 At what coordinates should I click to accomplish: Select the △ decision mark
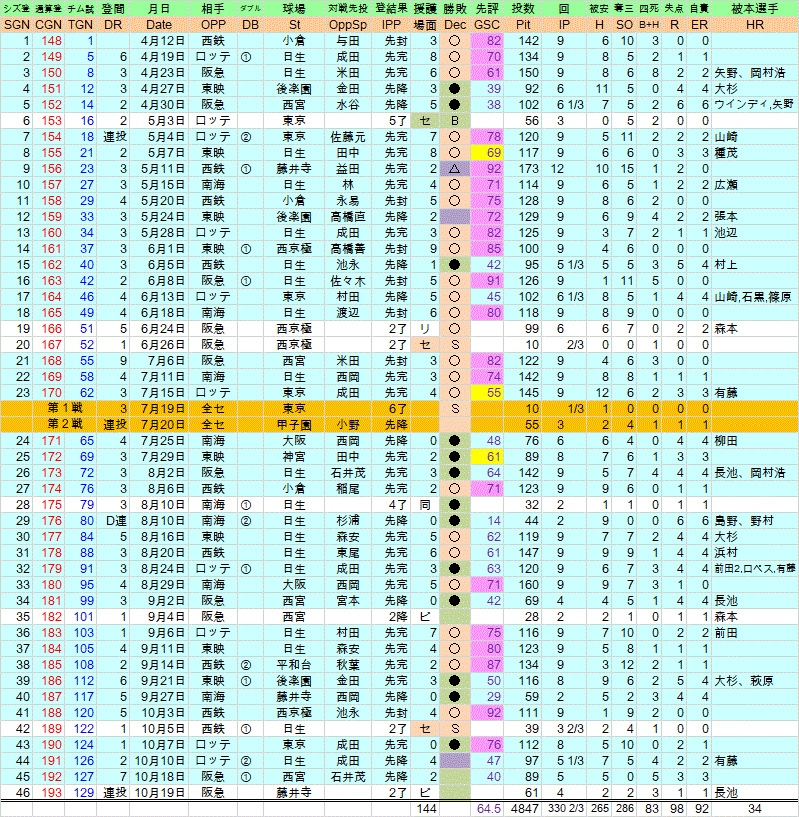[454, 169]
